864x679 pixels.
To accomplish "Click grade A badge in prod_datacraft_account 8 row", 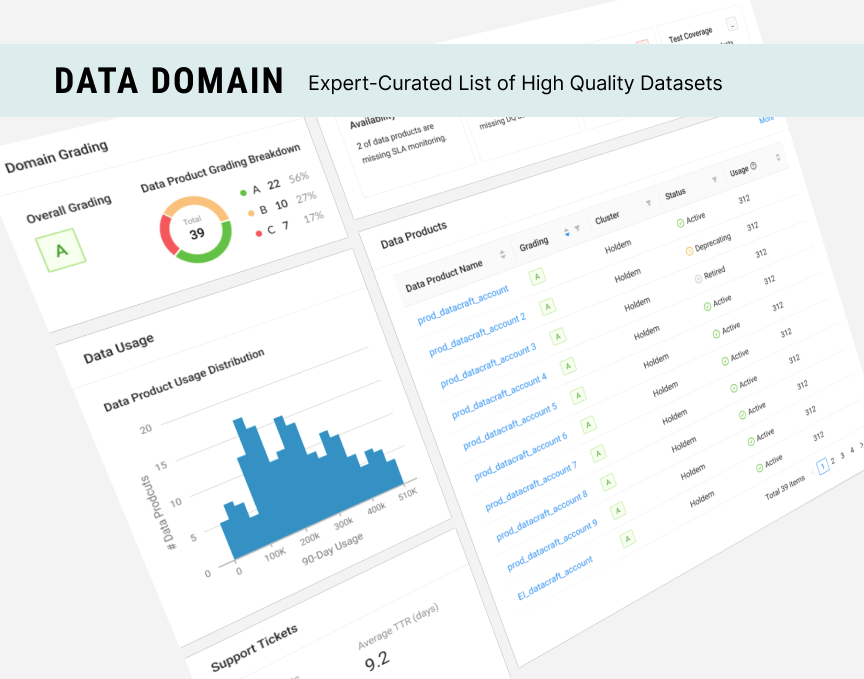I will tap(608, 483).
